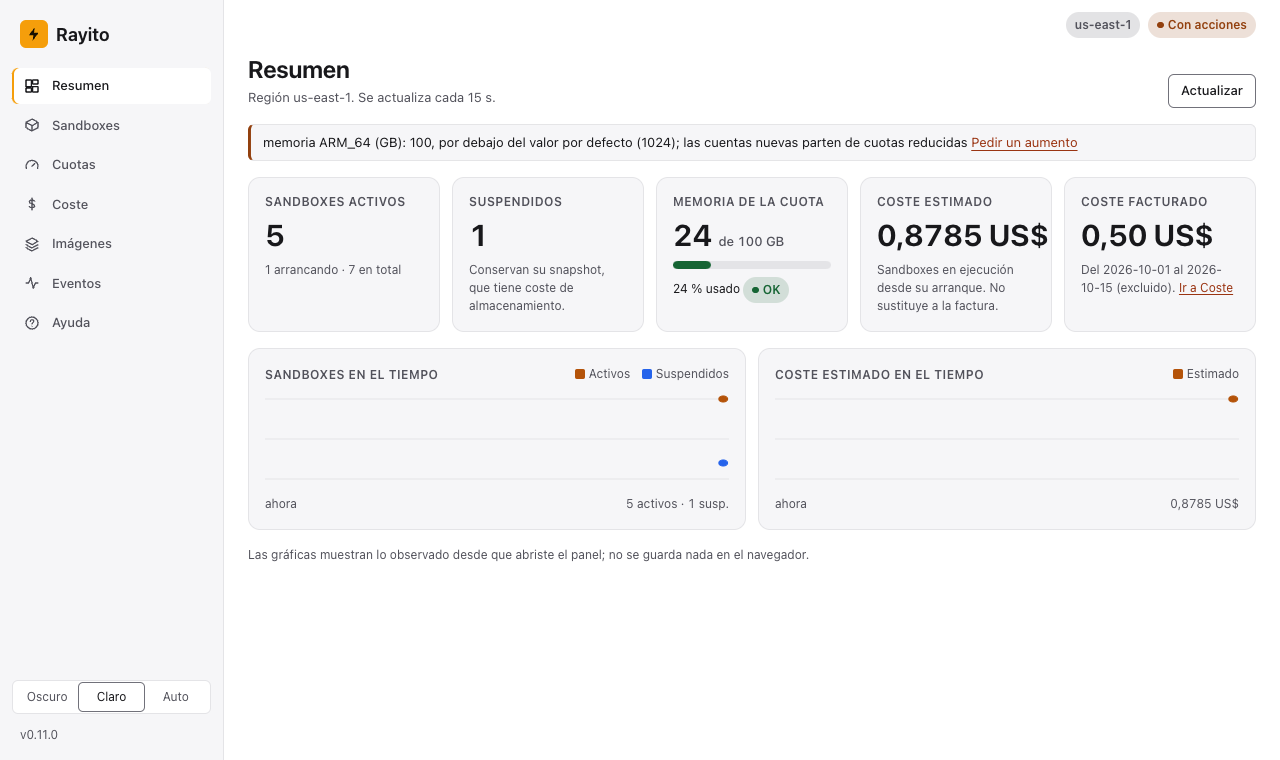This screenshot has width=1280, height=760.
Task: Go to the Cuotas page
Action: 112,165
